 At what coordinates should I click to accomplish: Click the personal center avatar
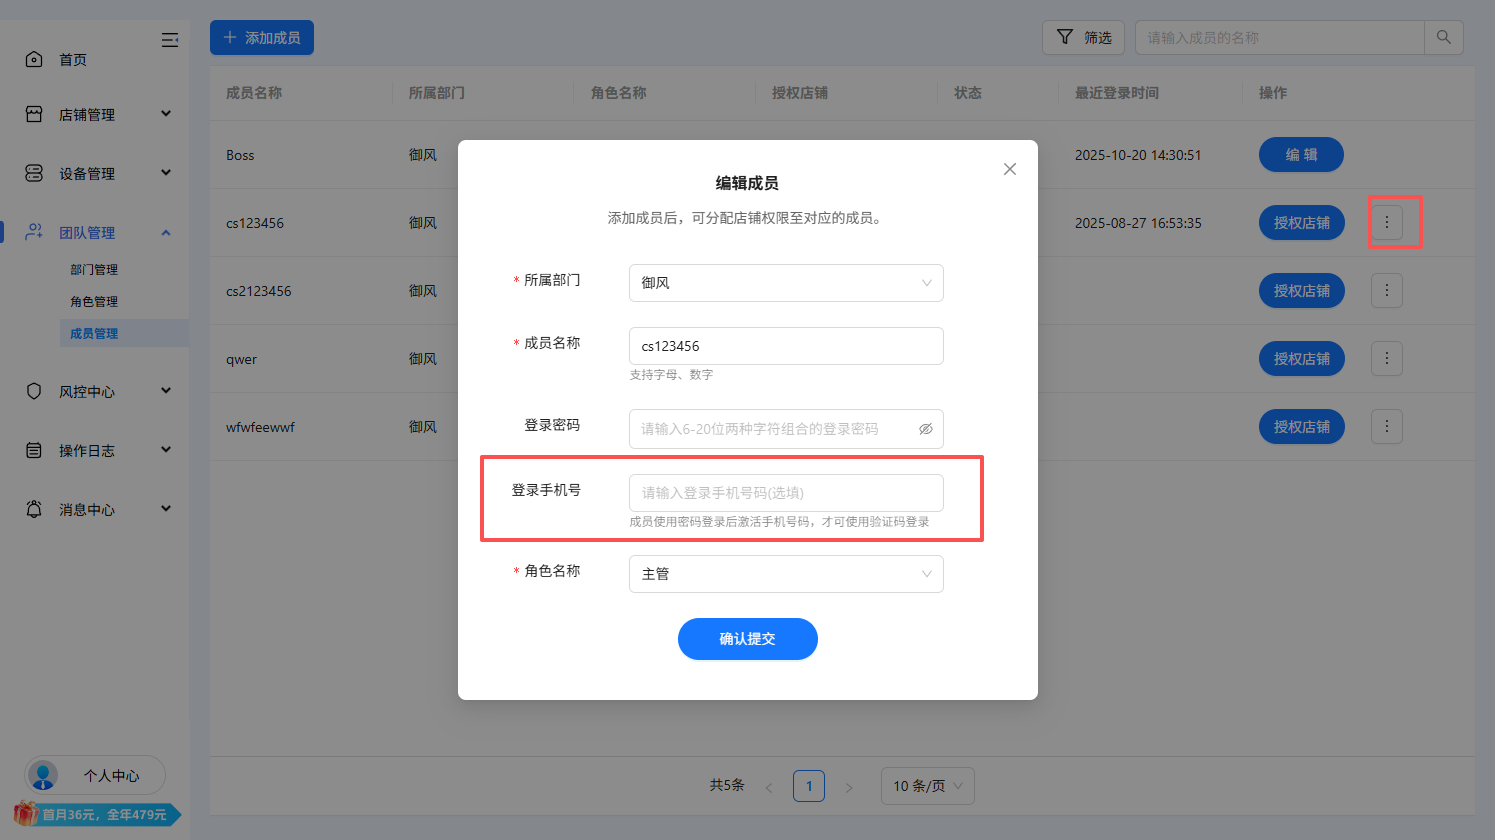coord(43,775)
